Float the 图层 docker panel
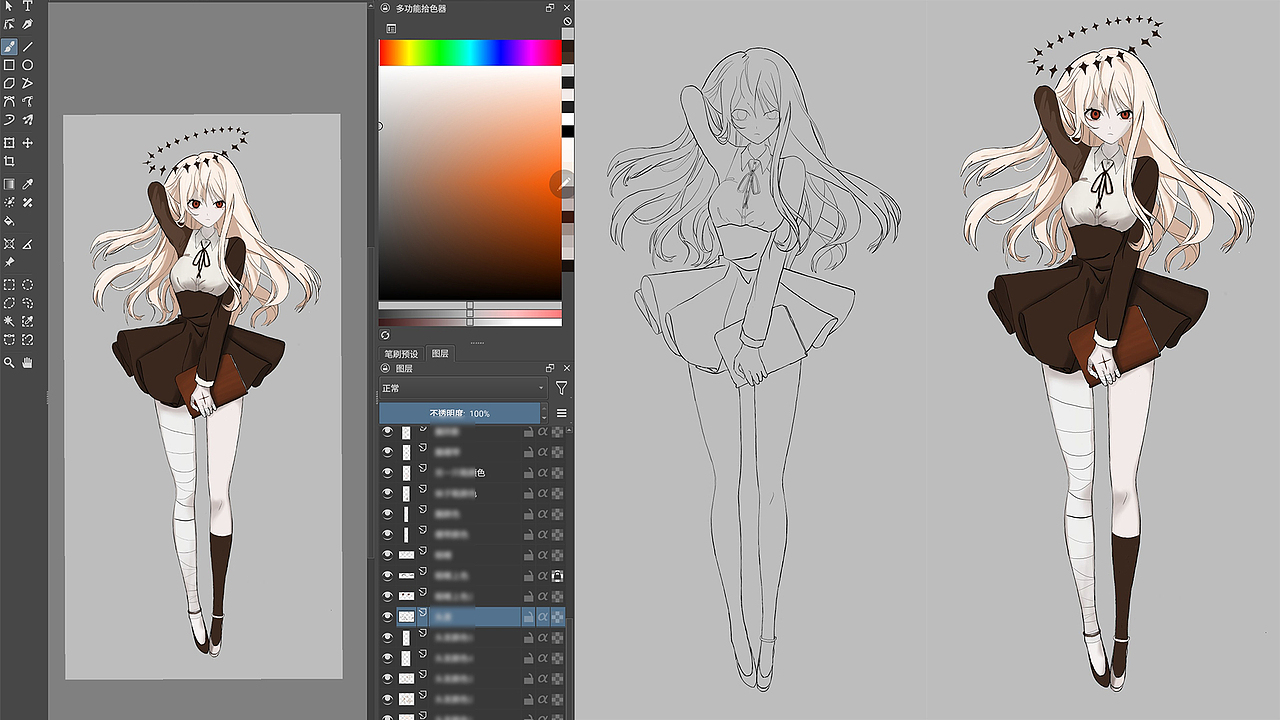This screenshot has height=720, width=1280. click(x=550, y=369)
